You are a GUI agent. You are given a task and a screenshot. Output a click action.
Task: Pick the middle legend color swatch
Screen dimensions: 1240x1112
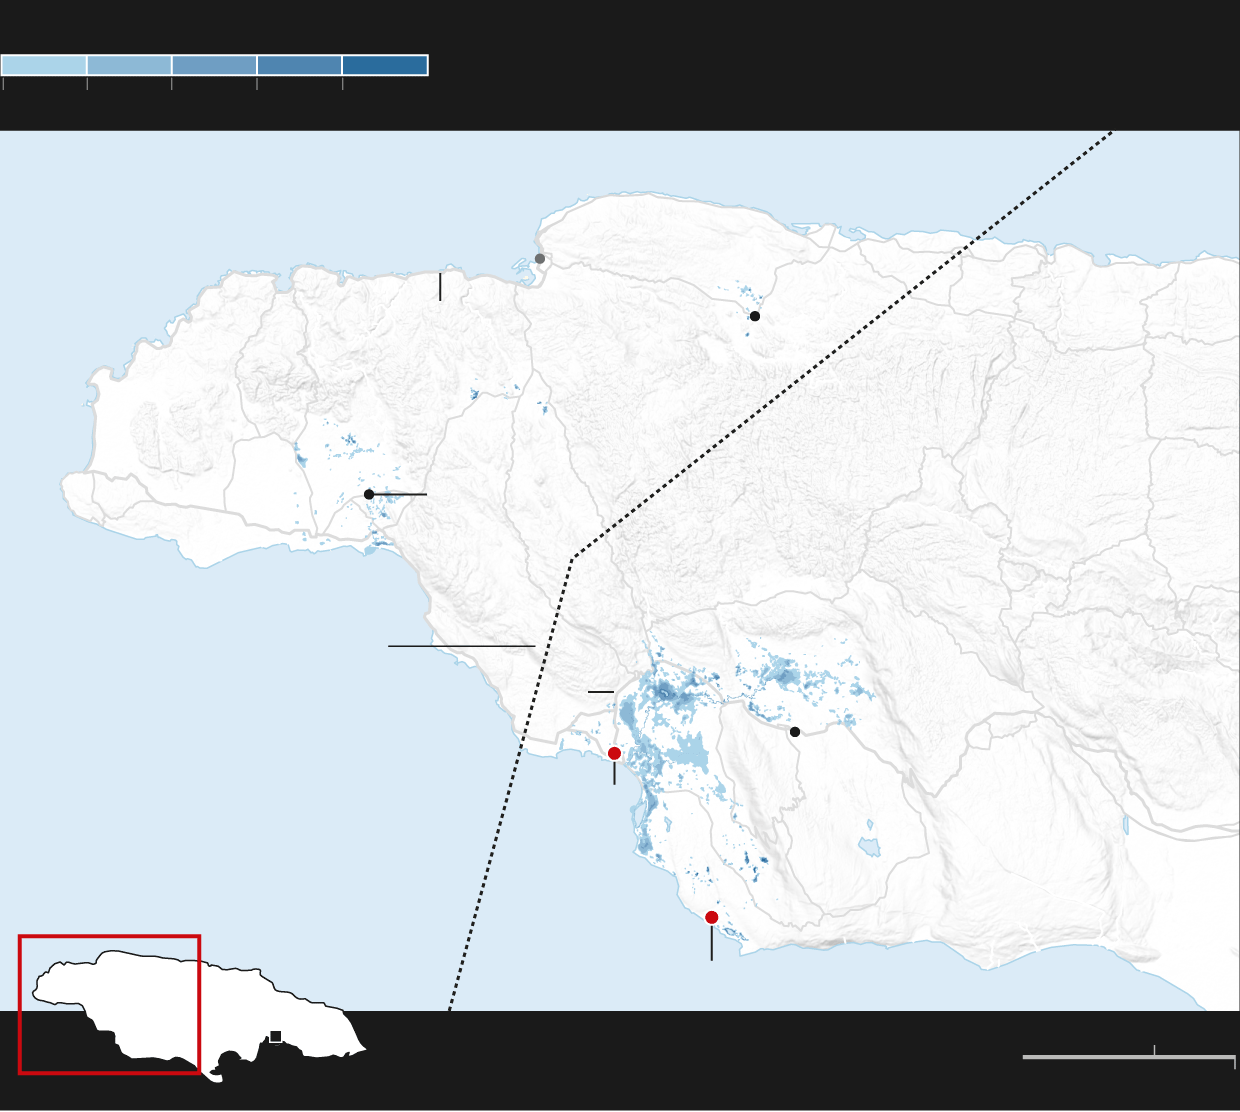[x=214, y=65]
